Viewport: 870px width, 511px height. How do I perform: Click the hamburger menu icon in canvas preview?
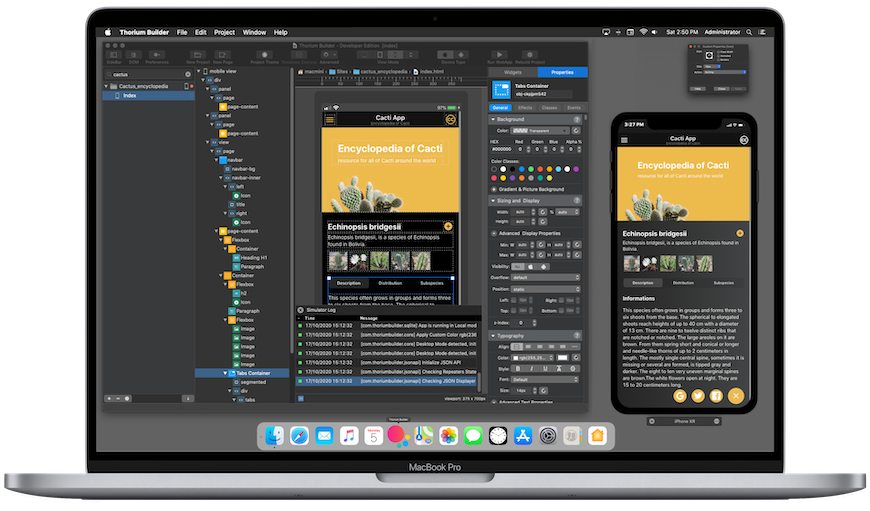(330, 119)
